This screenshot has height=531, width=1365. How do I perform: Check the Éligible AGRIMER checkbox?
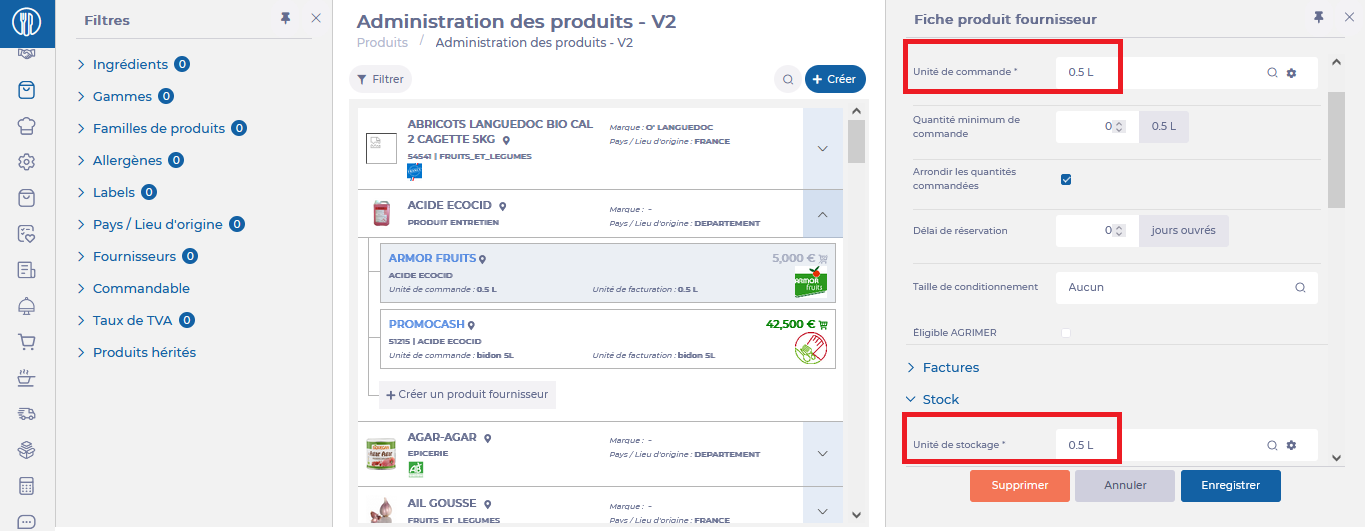pos(1066,332)
